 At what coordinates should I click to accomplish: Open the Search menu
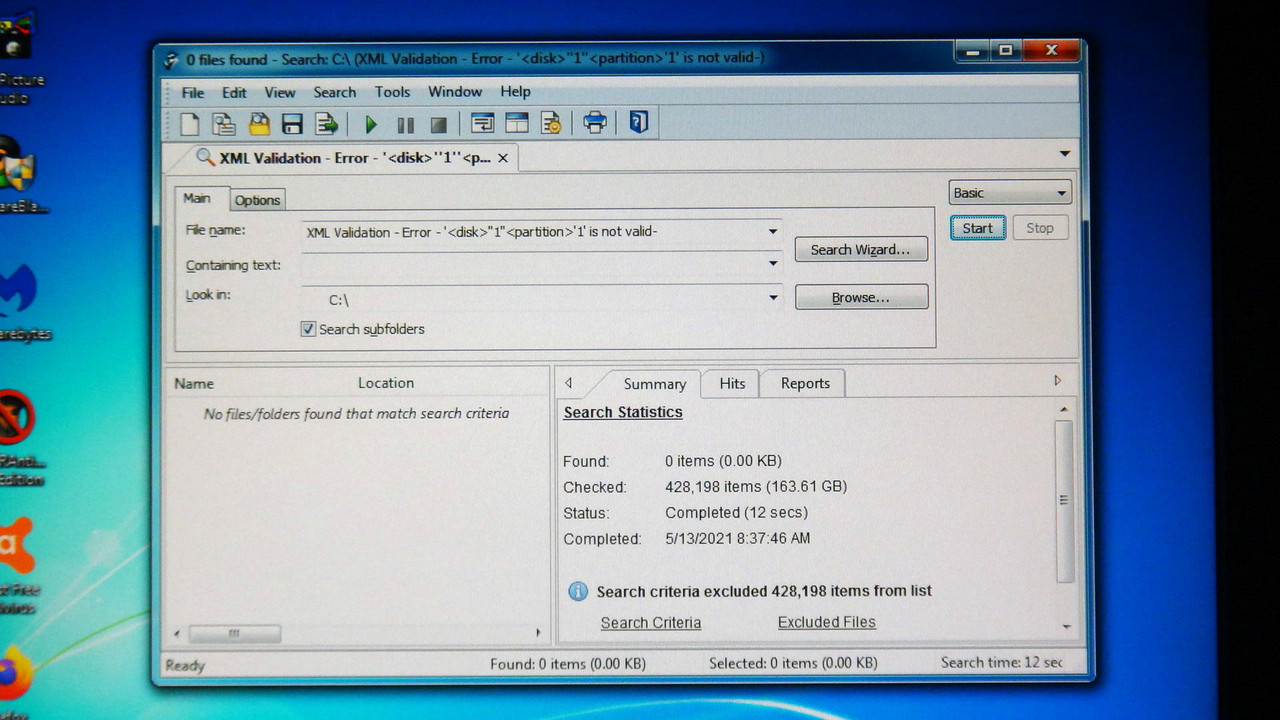(x=334, y=92)
